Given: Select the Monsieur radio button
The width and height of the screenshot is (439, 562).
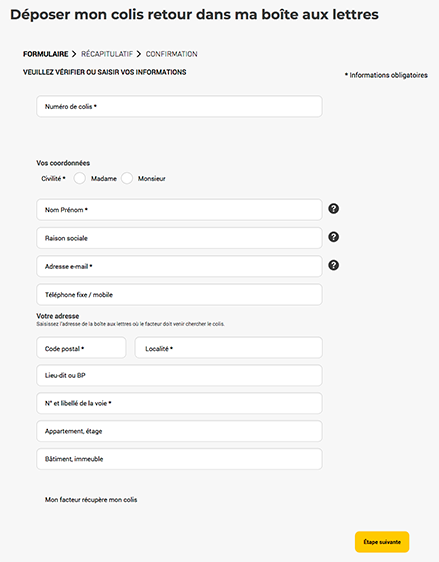Looking at the screenshot, I should pos(127,178).
